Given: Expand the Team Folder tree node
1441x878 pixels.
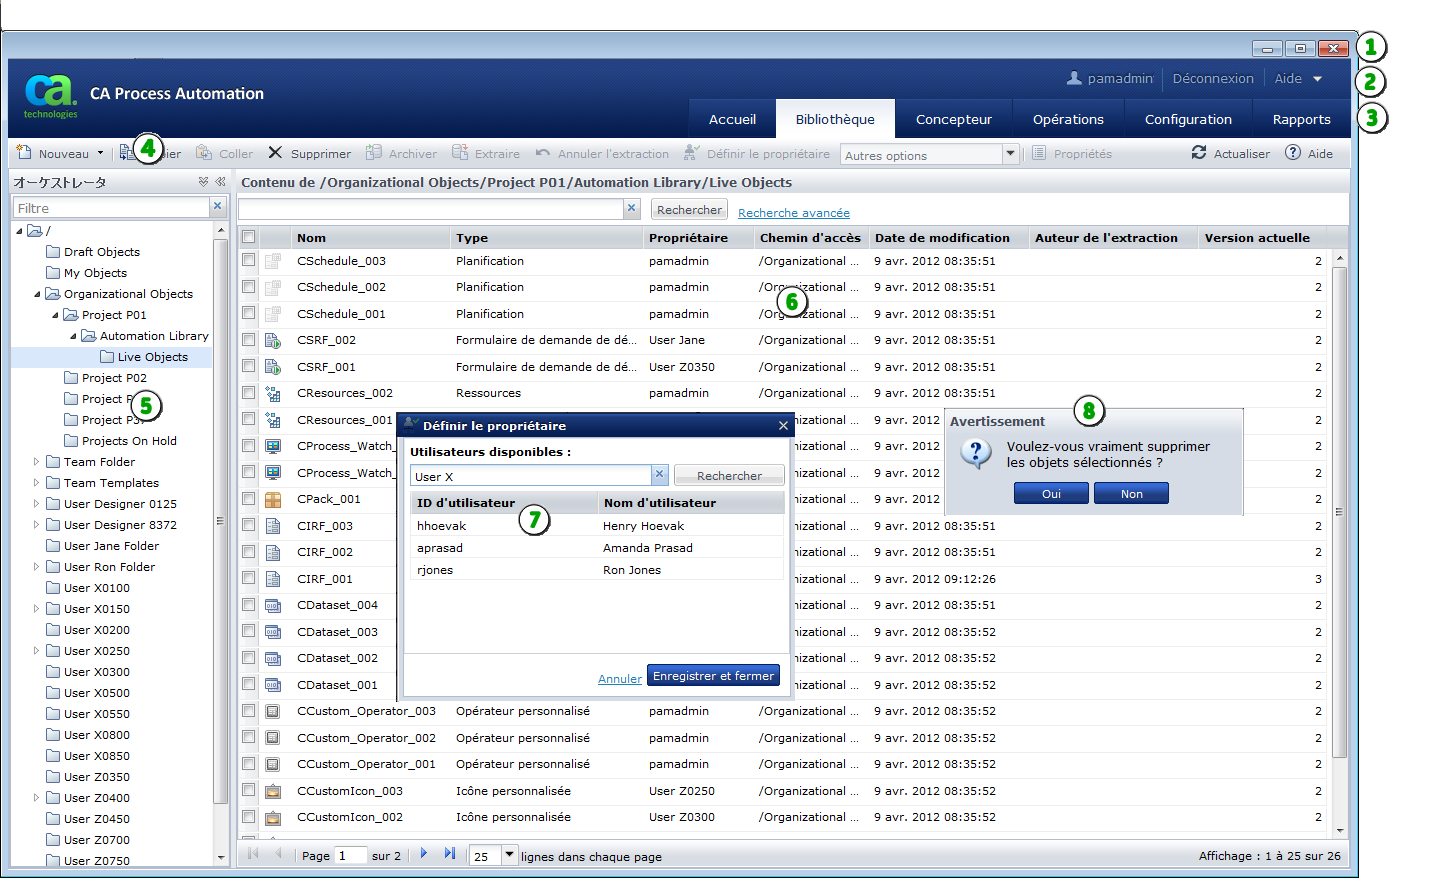Looking at the screenshot, I should pos(35,461).
